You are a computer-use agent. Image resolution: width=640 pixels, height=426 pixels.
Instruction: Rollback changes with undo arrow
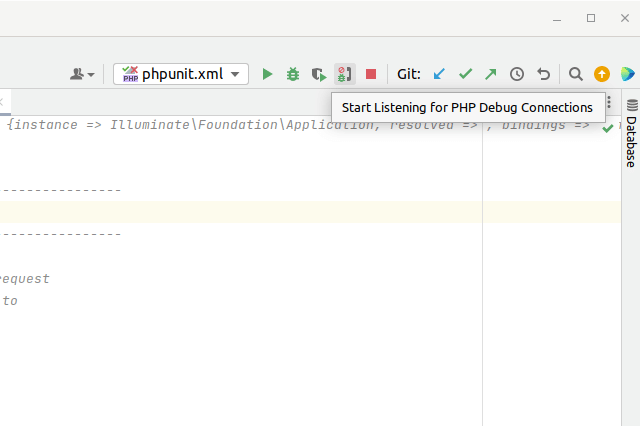click(x=543, y=74)
